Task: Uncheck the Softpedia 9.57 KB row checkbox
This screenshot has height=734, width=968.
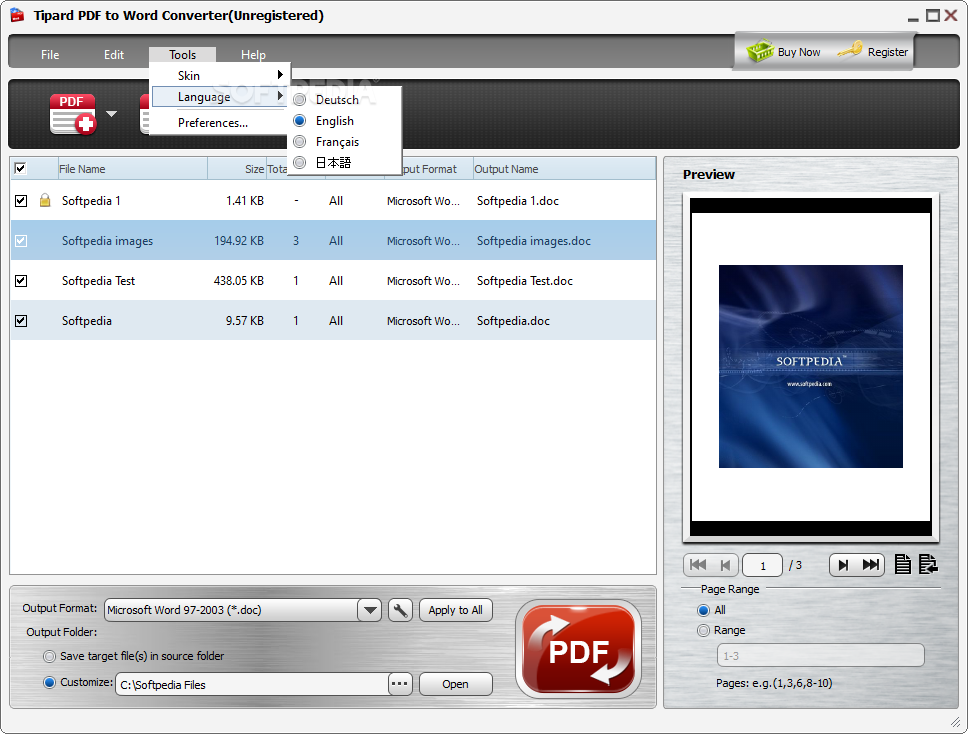Action: pyautogui.click(x=21, y=321)
